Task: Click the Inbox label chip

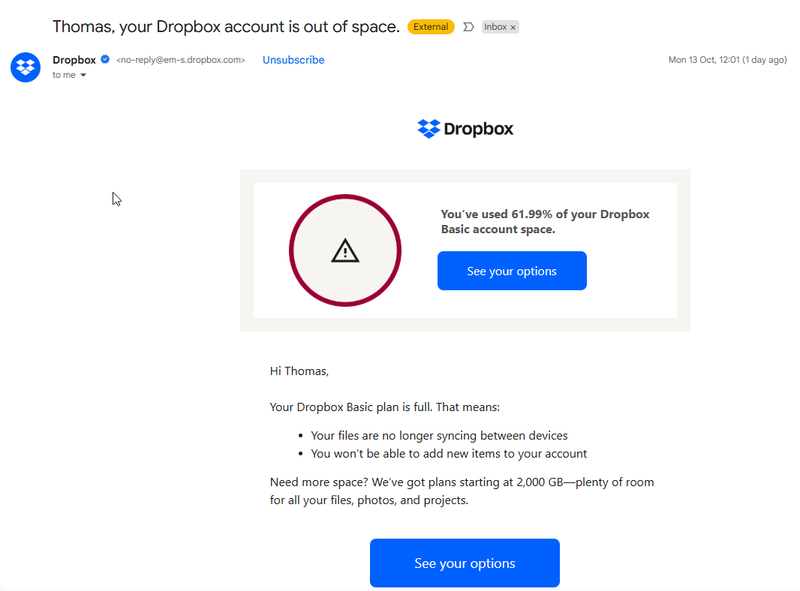Action: pyautogui.click(x=495, y=27)
